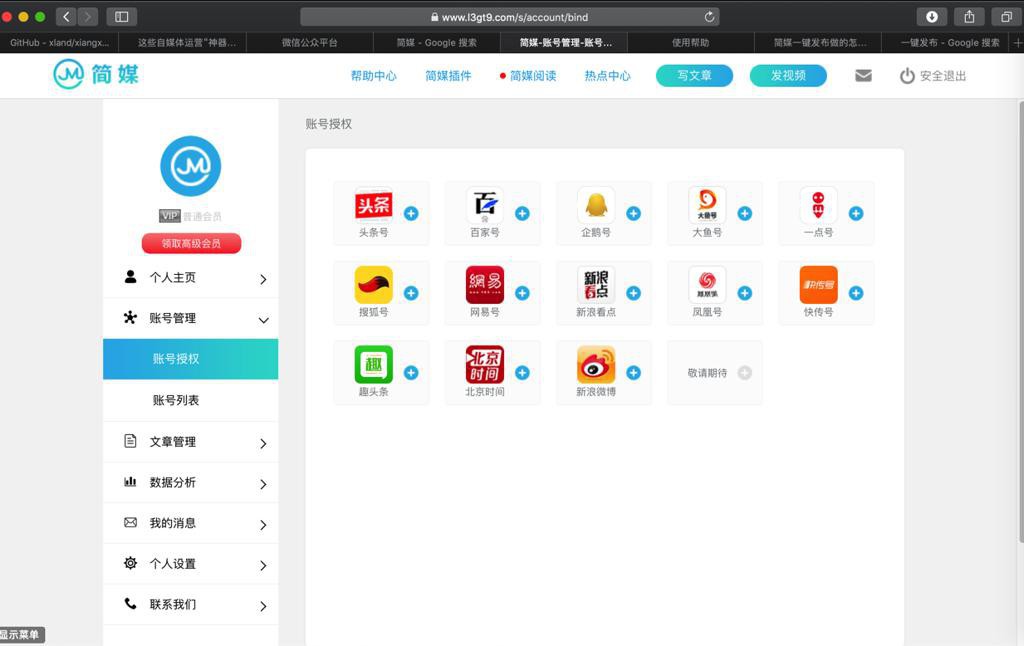Click the 敬请期待 placeholder card
1024x646 pixels.
pos(715,372)
